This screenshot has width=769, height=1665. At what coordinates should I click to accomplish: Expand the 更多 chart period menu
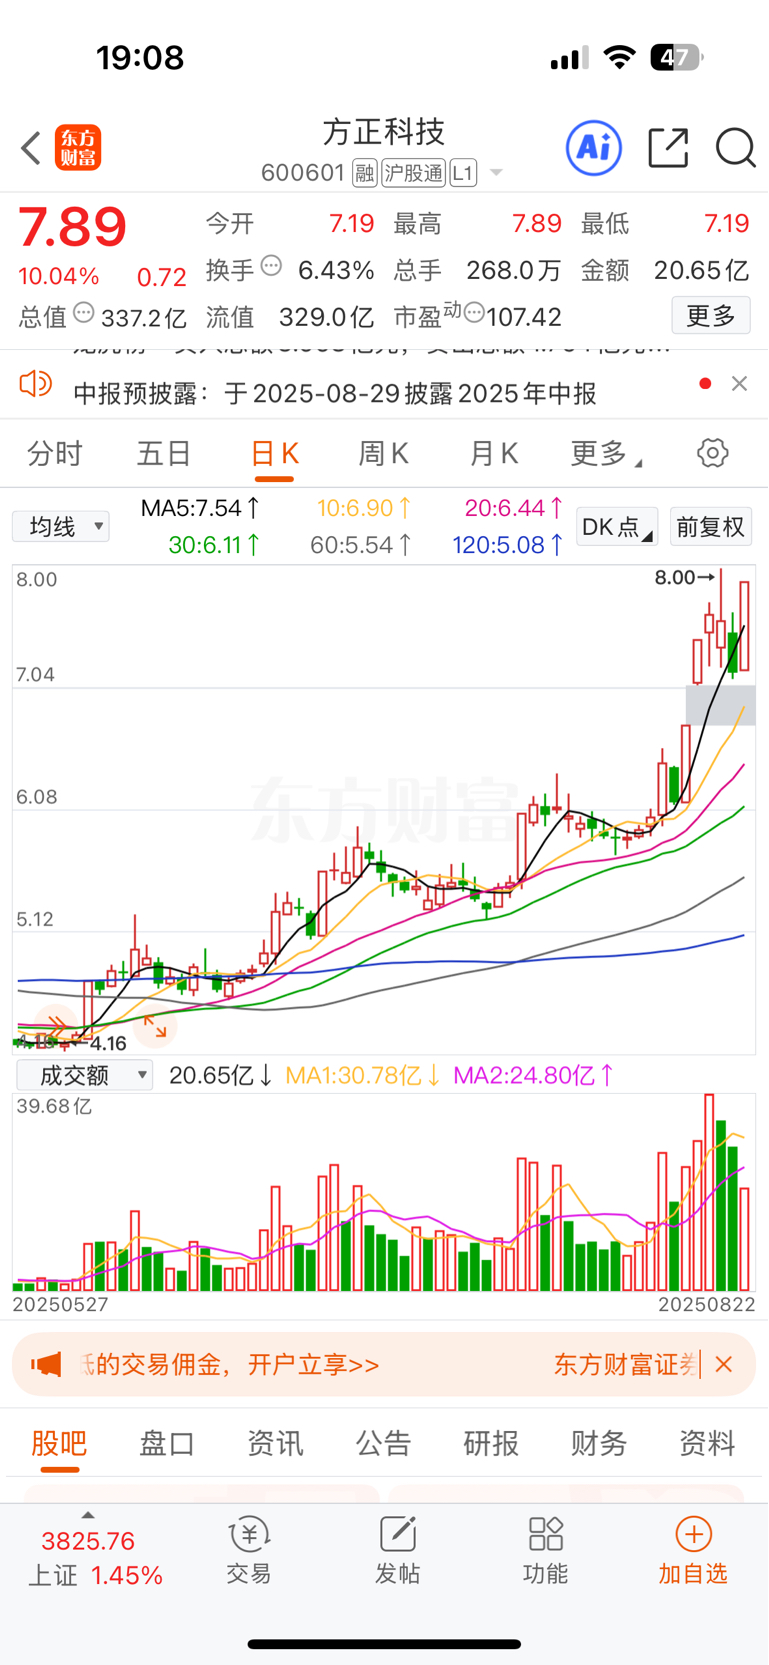click(606, 454)
